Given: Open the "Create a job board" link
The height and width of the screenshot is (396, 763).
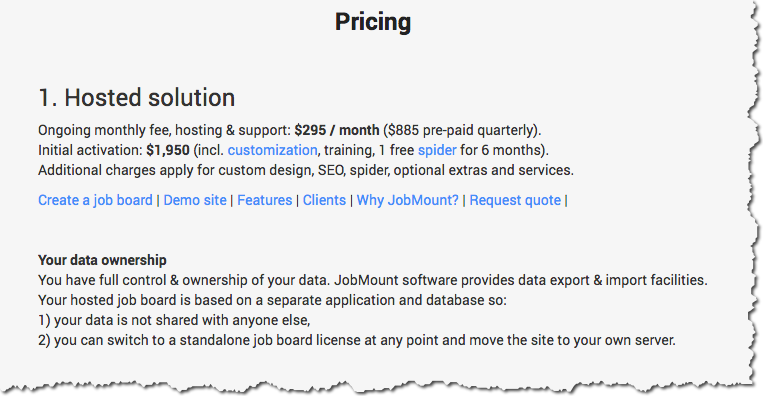Looking at the screenshot, I should [95, 200].
